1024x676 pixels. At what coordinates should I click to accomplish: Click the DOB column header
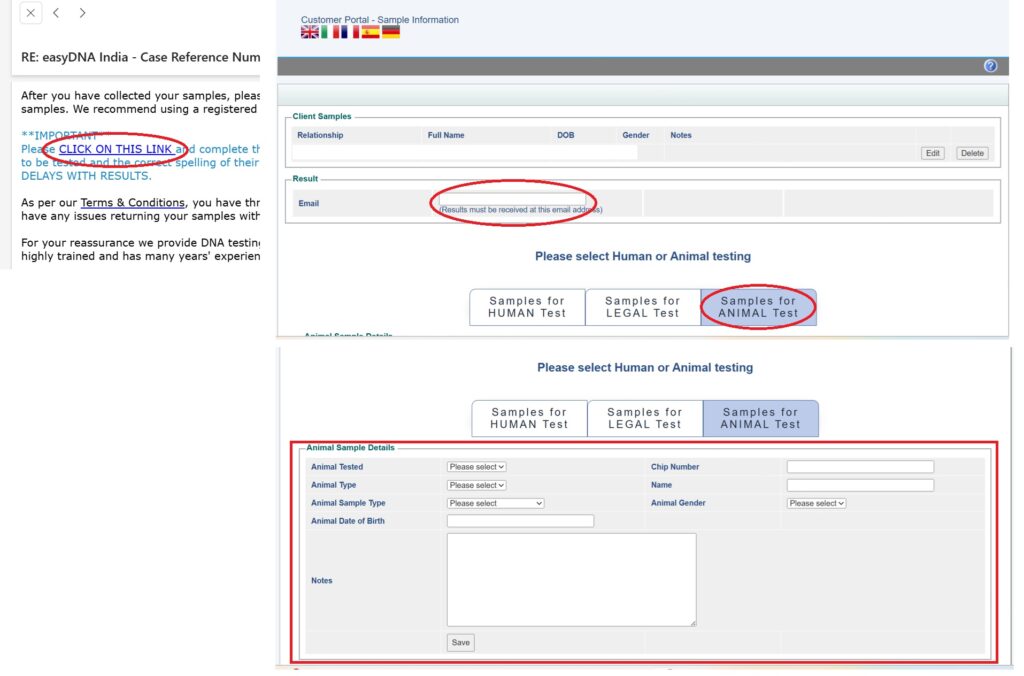(566, 135)
